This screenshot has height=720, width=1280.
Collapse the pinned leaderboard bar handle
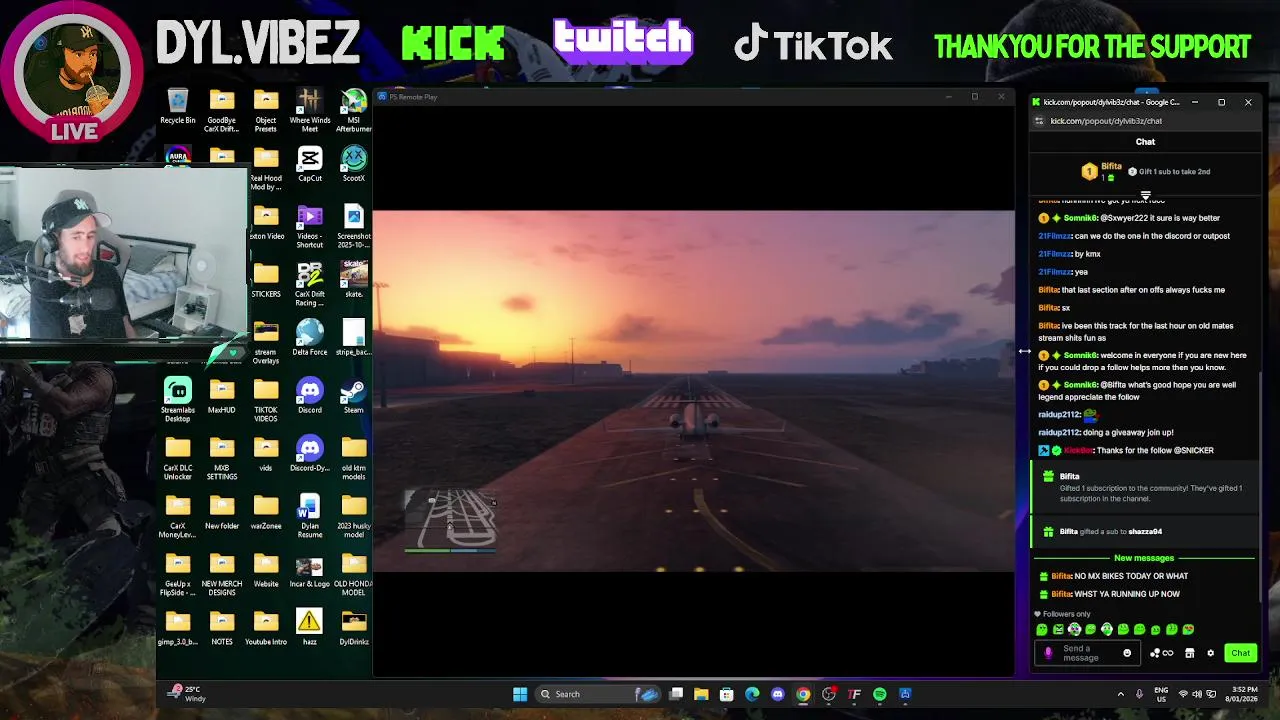click(1145, 195)
